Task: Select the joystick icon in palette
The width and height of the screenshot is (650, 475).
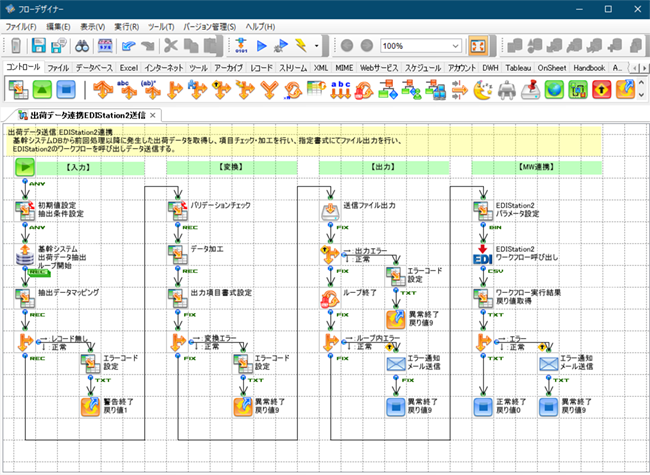Action: 531,89
